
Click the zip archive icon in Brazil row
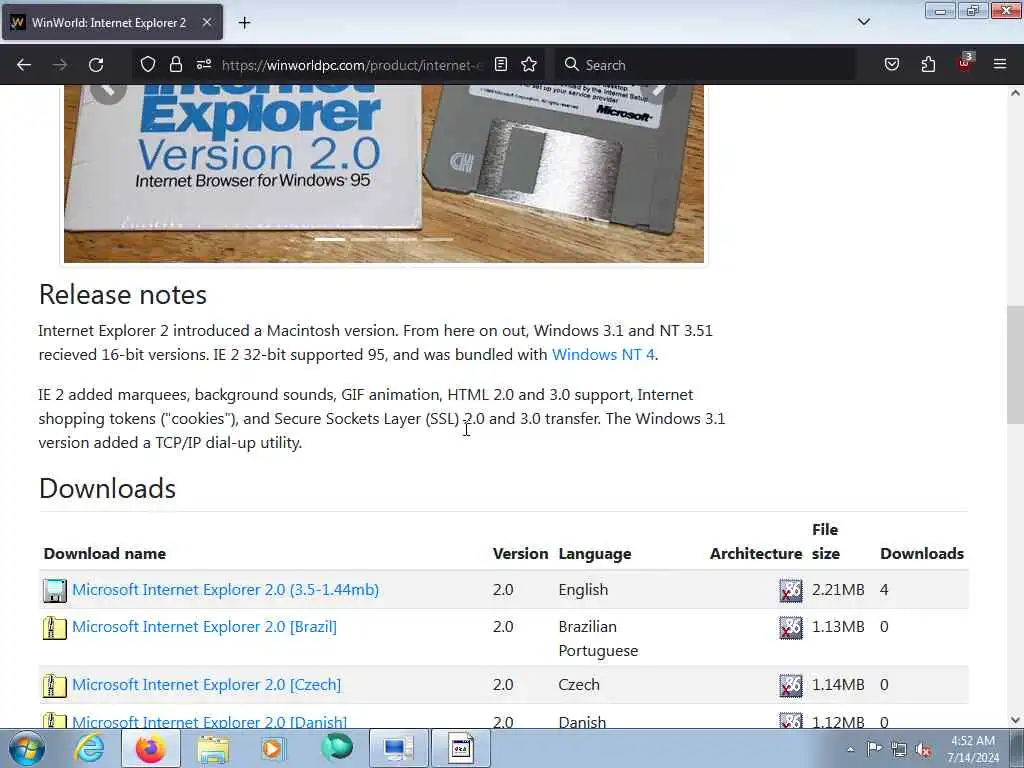click(54, 628)
